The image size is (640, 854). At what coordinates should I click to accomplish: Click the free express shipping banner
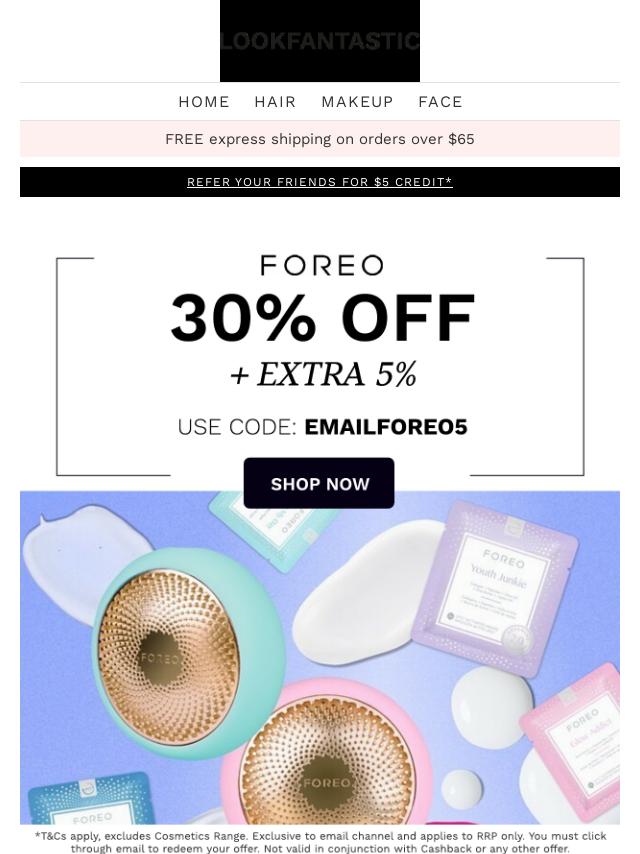pos(320,139)
